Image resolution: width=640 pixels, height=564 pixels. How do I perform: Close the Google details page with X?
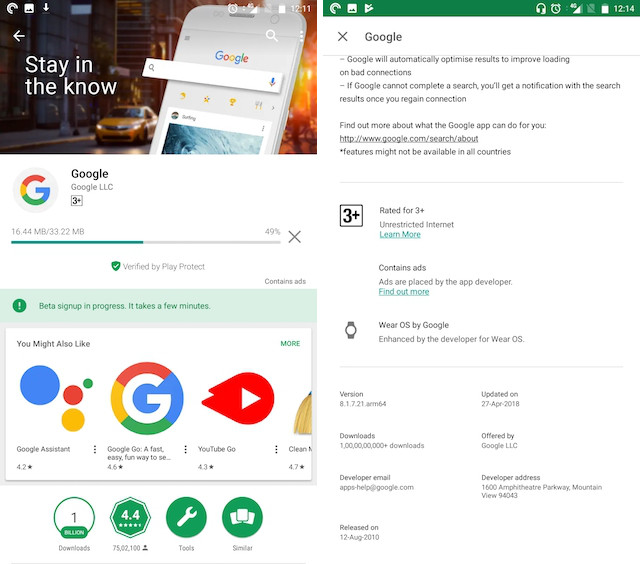343,37
